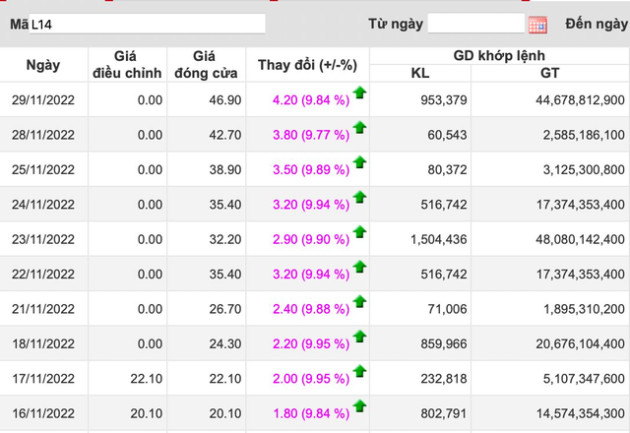This screenshot has height=433, width=630.
Task: Click the change value 2.90 (9.90 %)
Action: 311,239
